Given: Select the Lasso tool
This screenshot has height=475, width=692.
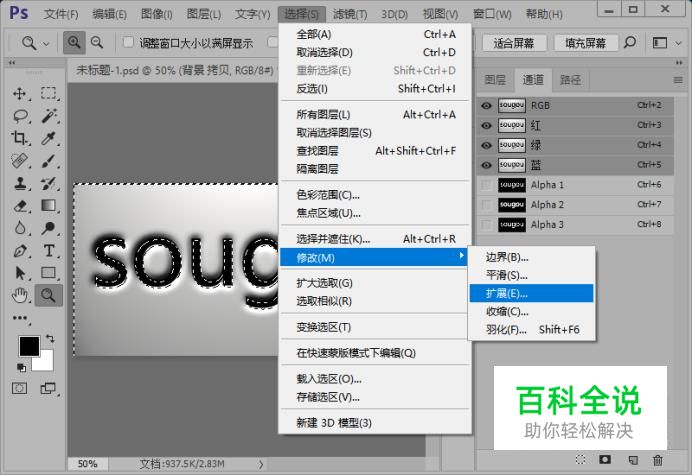Looking at the screenshot, I should (x=20, y=116).
